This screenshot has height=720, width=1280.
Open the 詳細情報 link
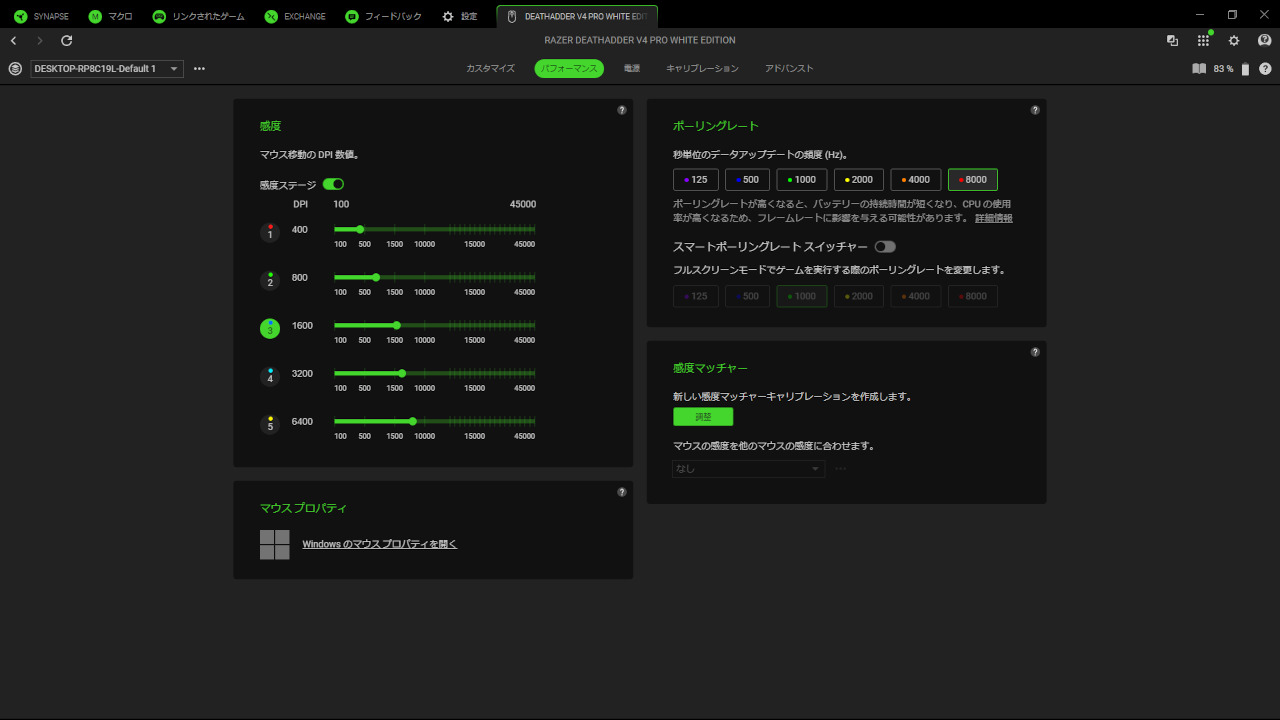(994, 218)
